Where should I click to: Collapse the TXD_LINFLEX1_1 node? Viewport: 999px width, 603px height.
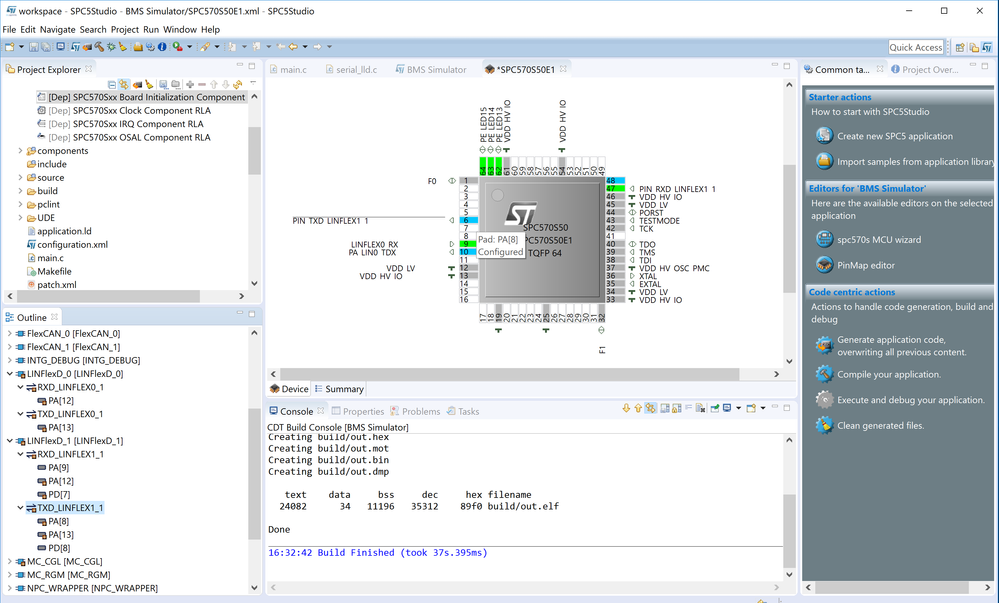click(20, 508)
